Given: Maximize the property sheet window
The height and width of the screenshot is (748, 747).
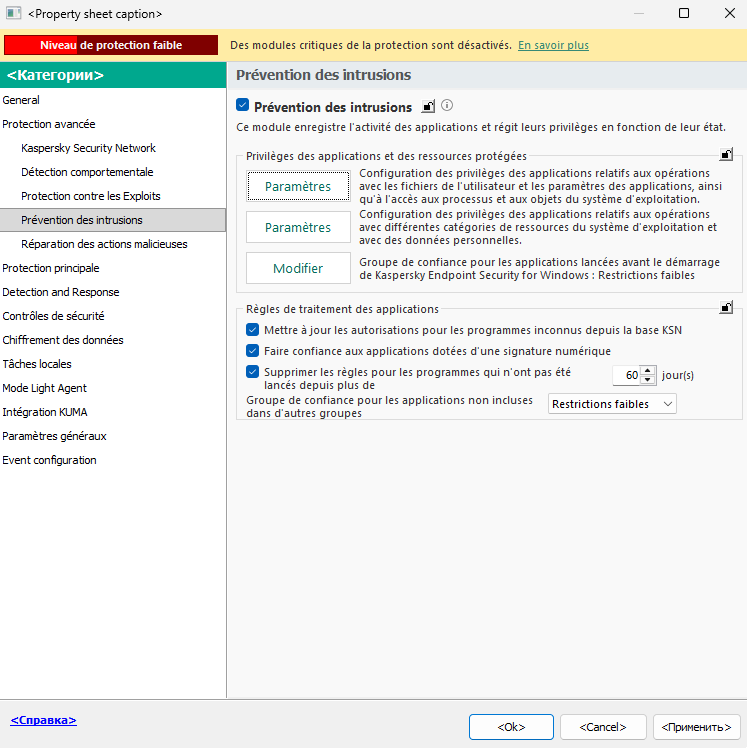Looking at the screenshot, I should (684, 13).
